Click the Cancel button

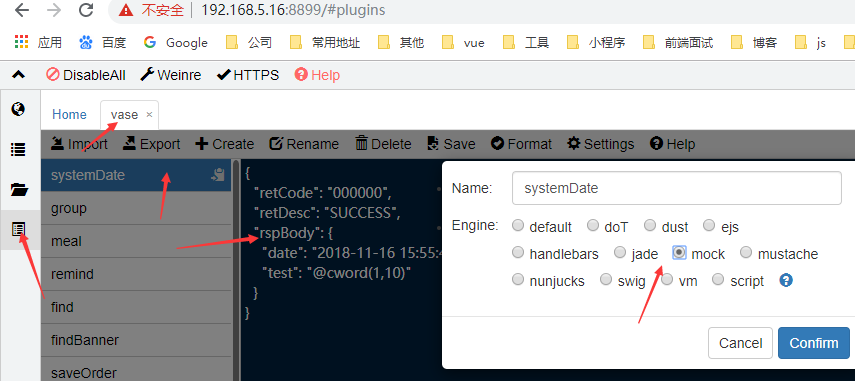click(x=740, y=343)
